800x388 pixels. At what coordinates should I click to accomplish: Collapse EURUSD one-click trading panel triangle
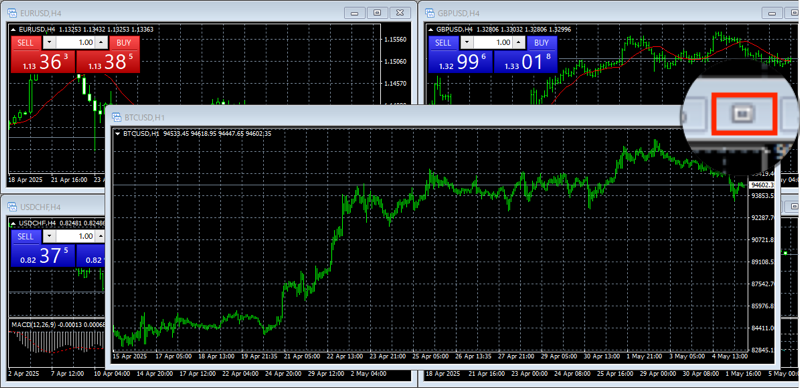[x=13, y=30]
